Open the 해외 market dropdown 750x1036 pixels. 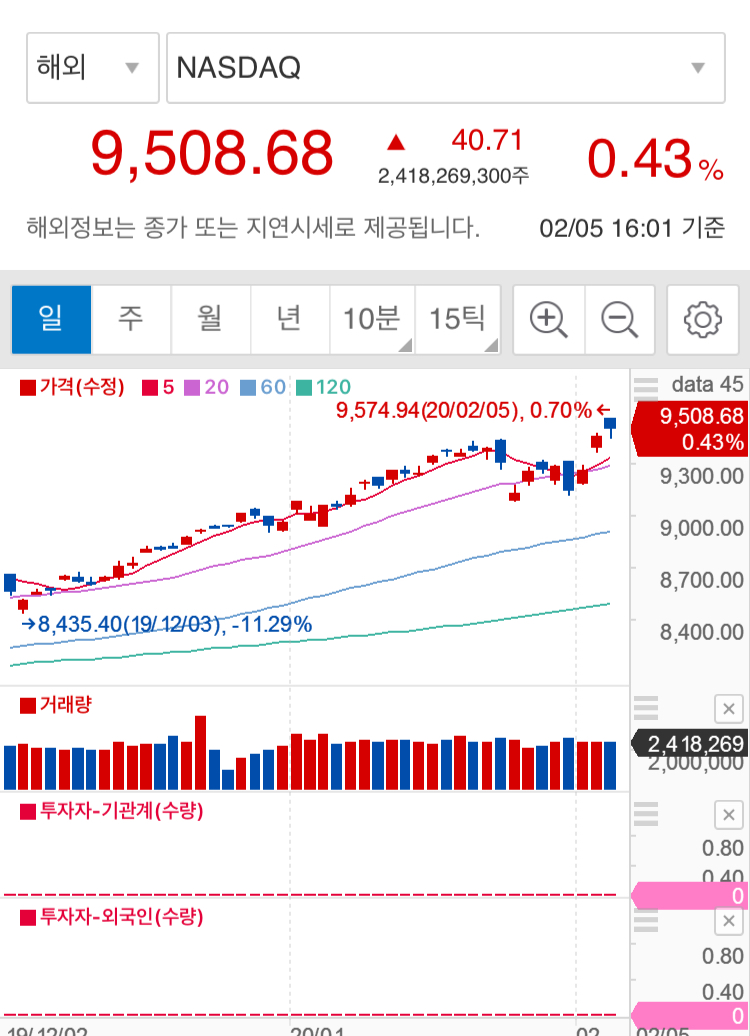tap(93, 67)
